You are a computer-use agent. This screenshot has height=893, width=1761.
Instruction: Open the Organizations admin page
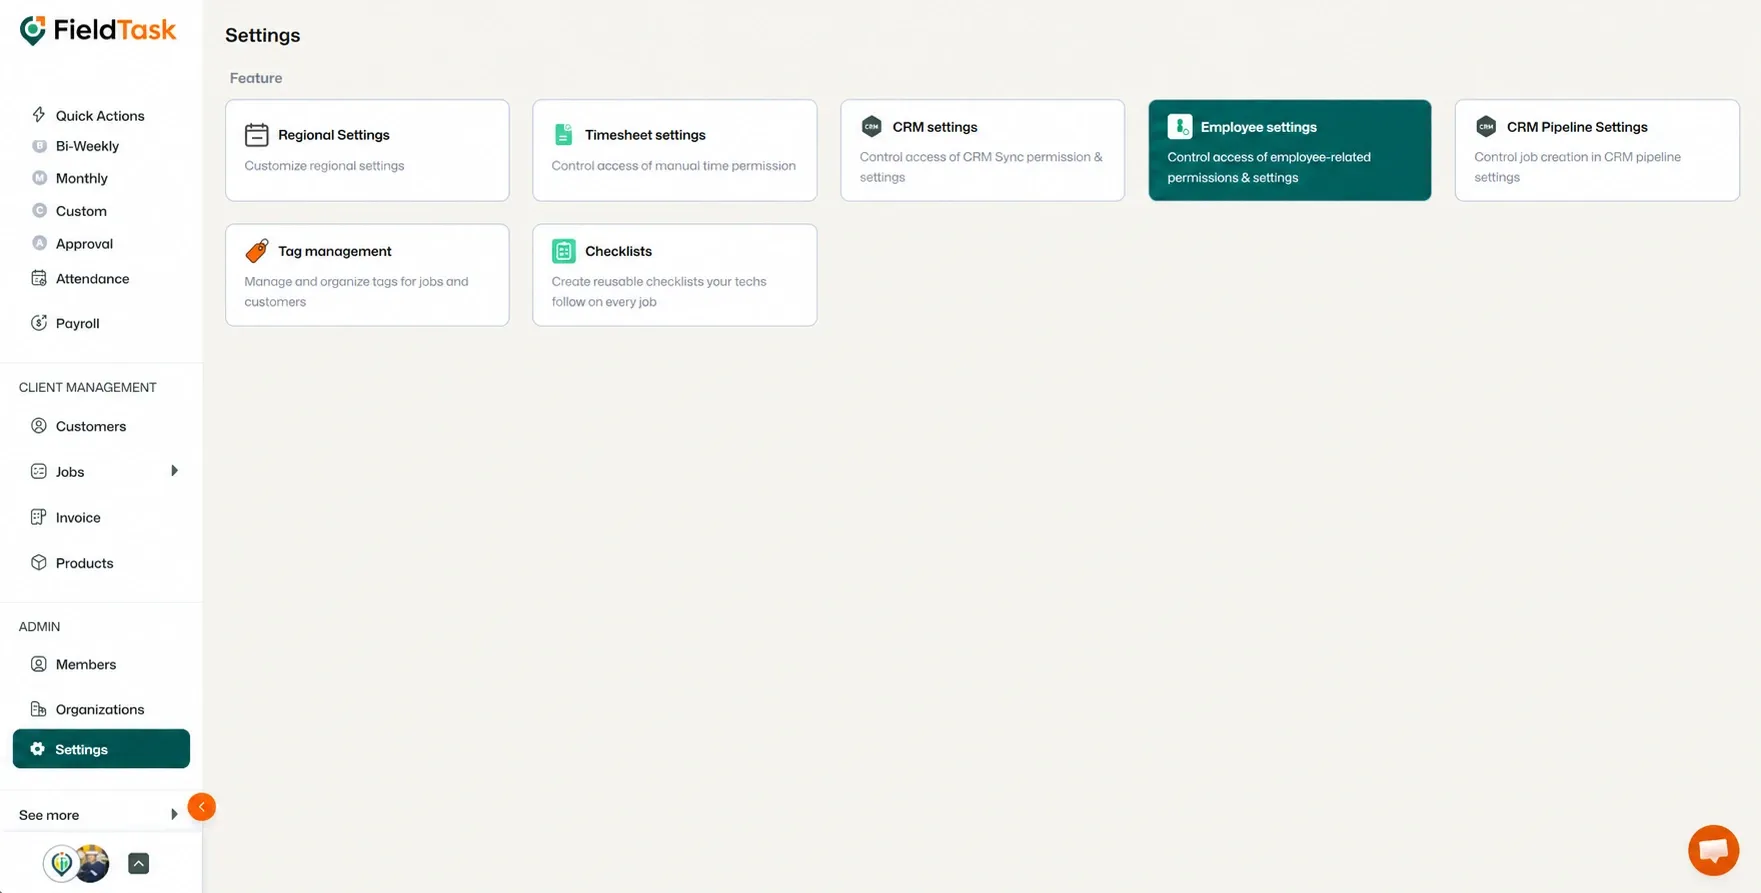point(101,709)
